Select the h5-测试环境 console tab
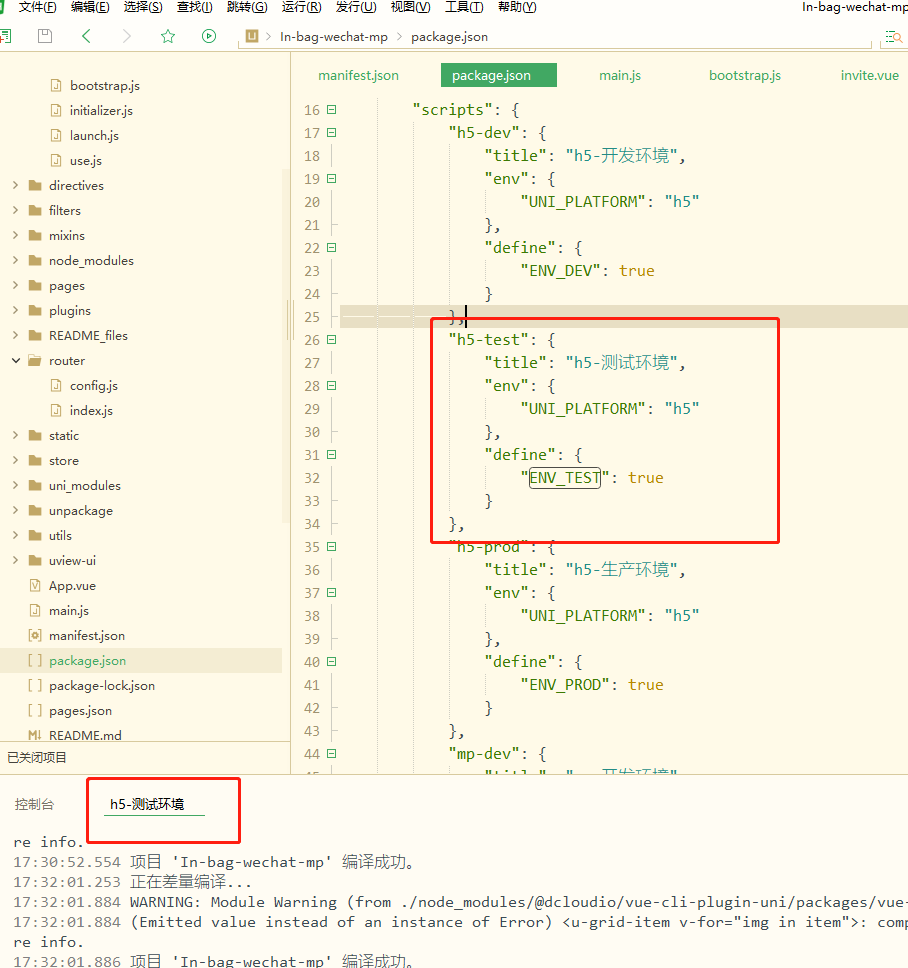The height and width of the screenshot is (968, 908). tap(147, 804)
